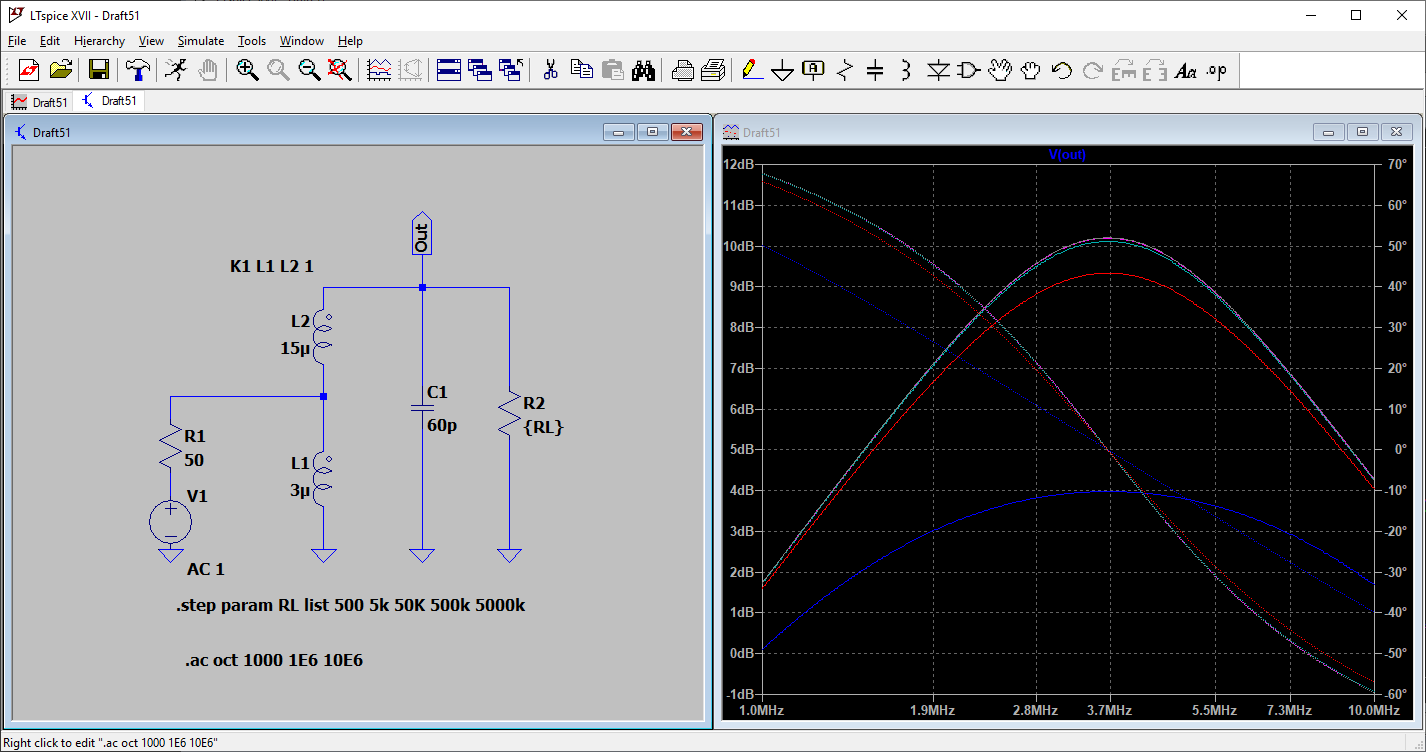Open the Simulate menu
1426x752 pixels.
200,41
